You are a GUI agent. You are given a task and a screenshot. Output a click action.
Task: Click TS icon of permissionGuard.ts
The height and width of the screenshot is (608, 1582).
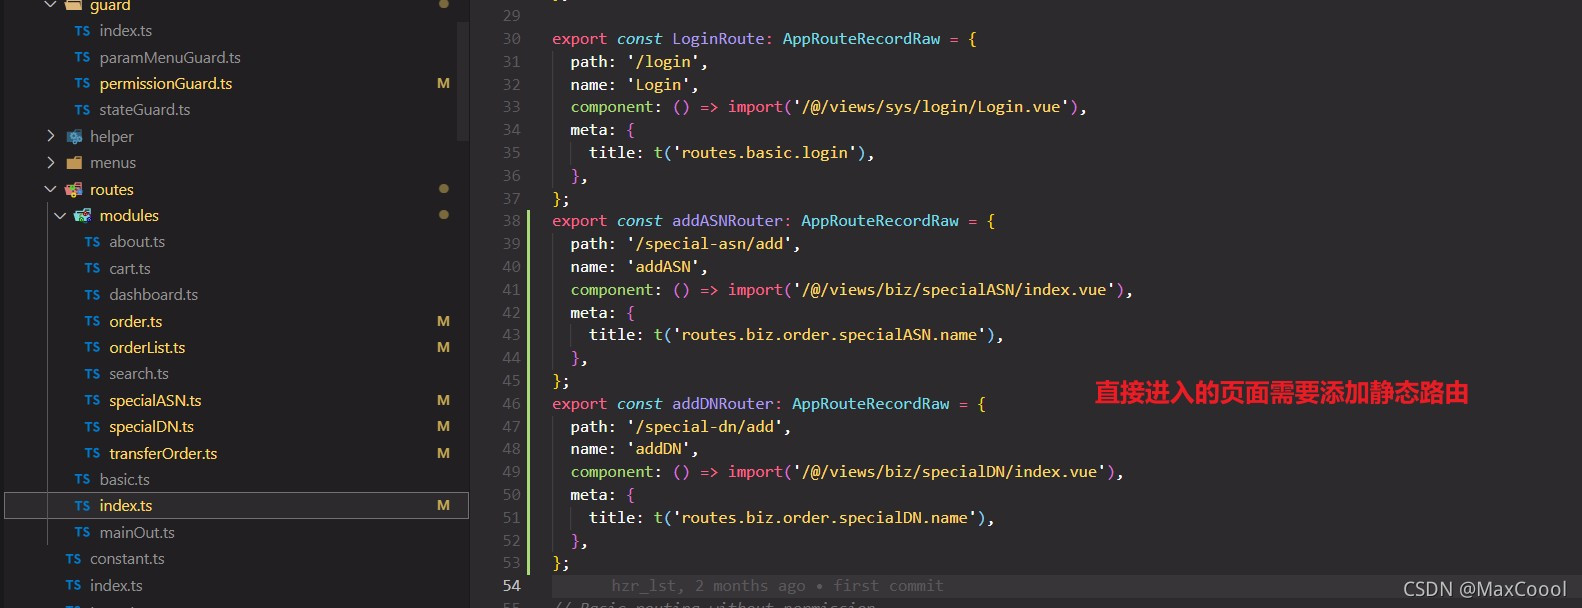(82, 83)
